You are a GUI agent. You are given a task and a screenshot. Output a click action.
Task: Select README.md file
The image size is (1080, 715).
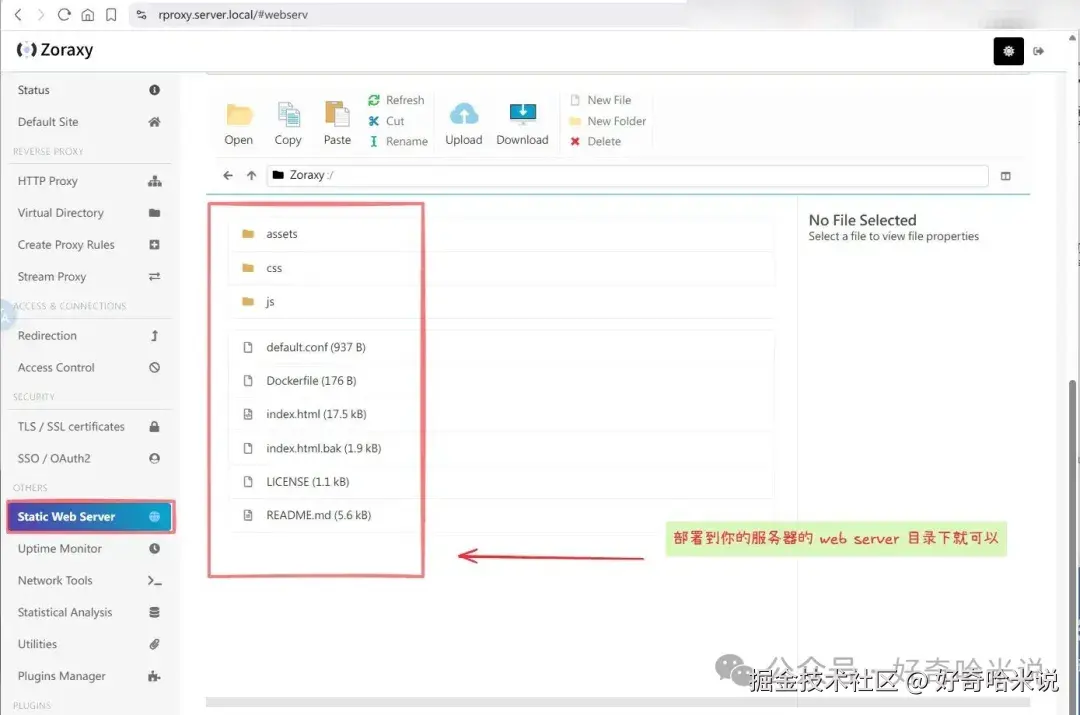(x=501, y=515)
